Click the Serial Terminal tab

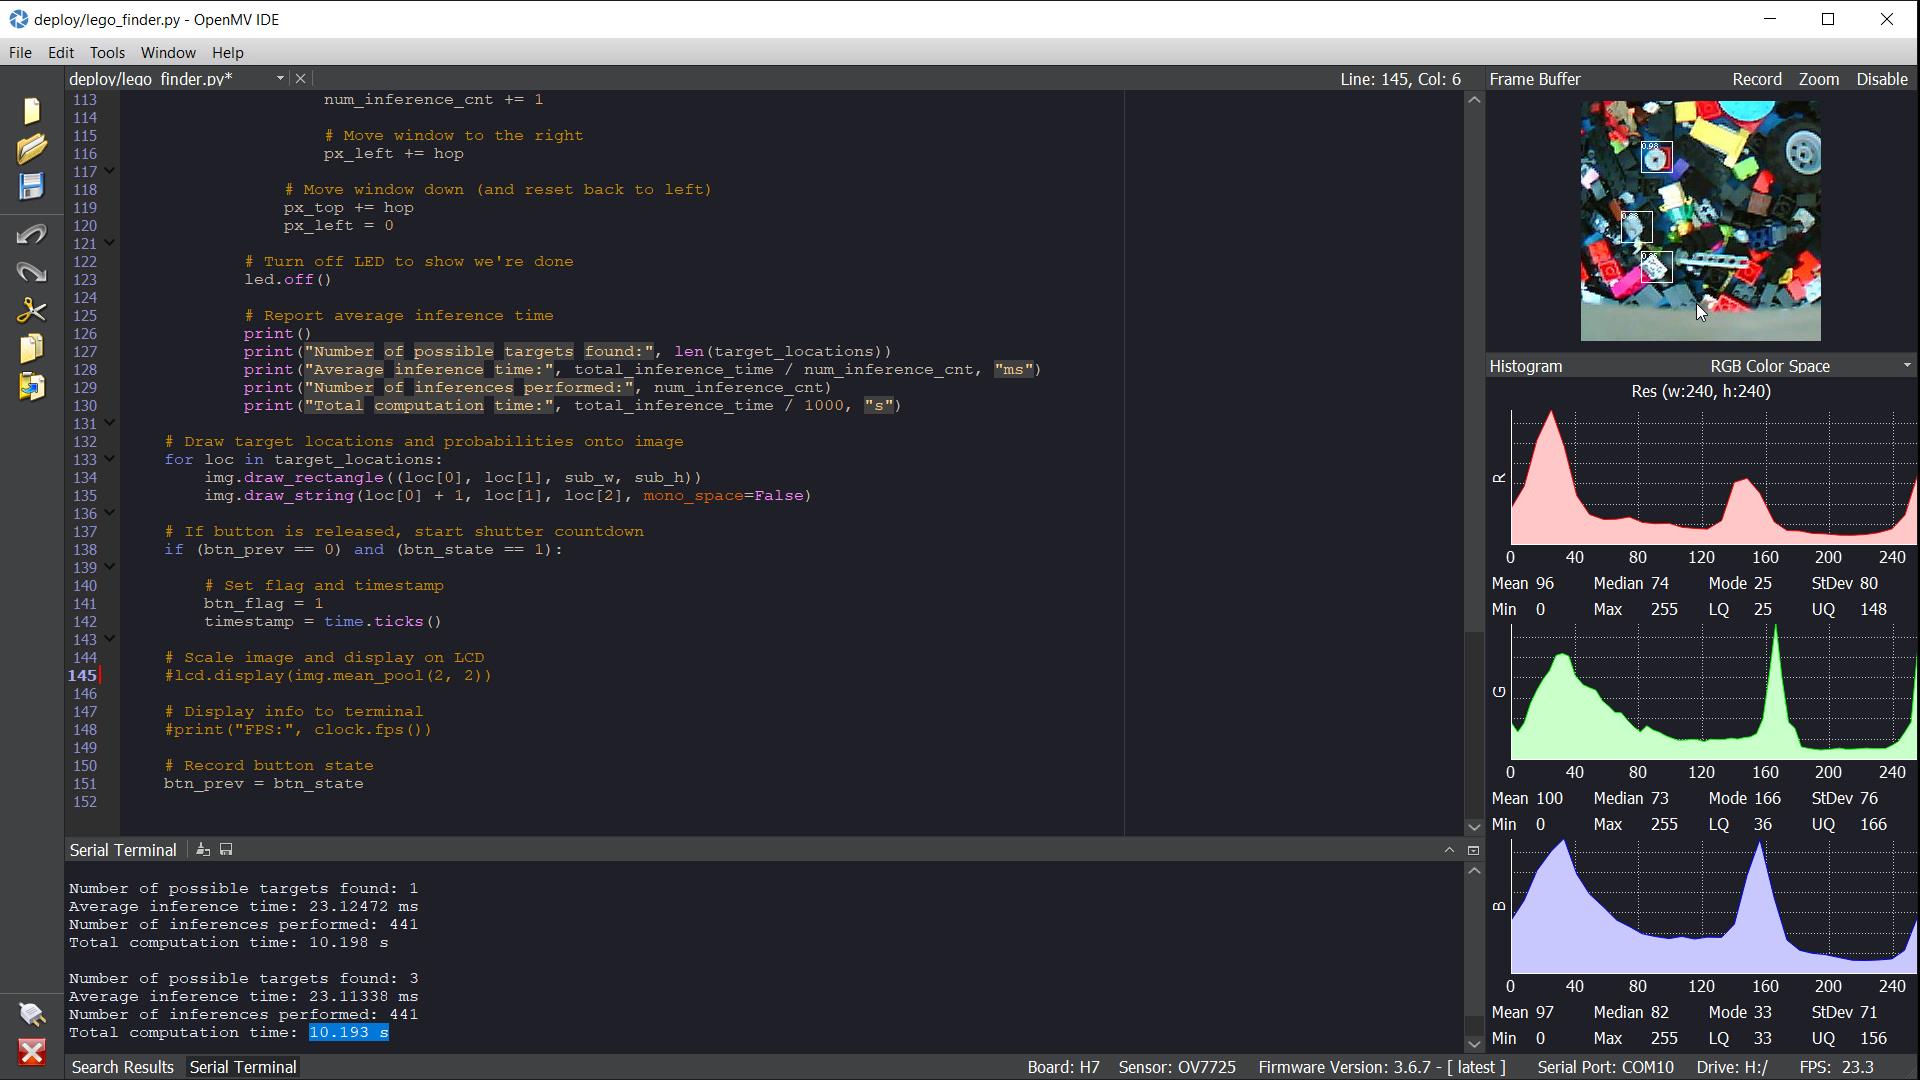pos(243,1065)
